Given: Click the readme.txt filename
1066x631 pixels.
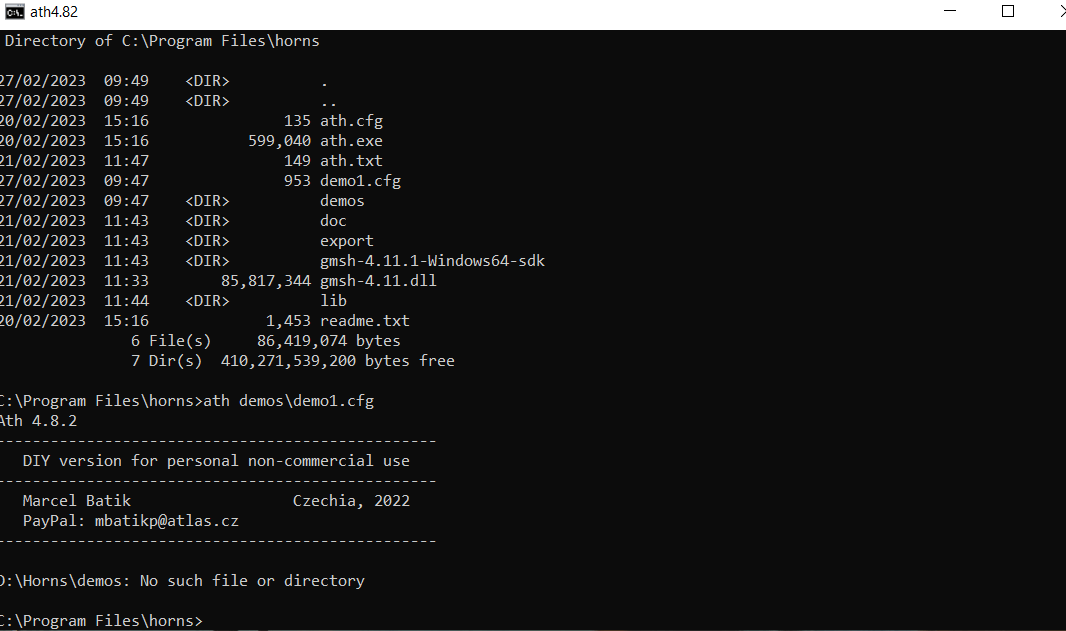Looking at the screenshot, I should [365, 321].
